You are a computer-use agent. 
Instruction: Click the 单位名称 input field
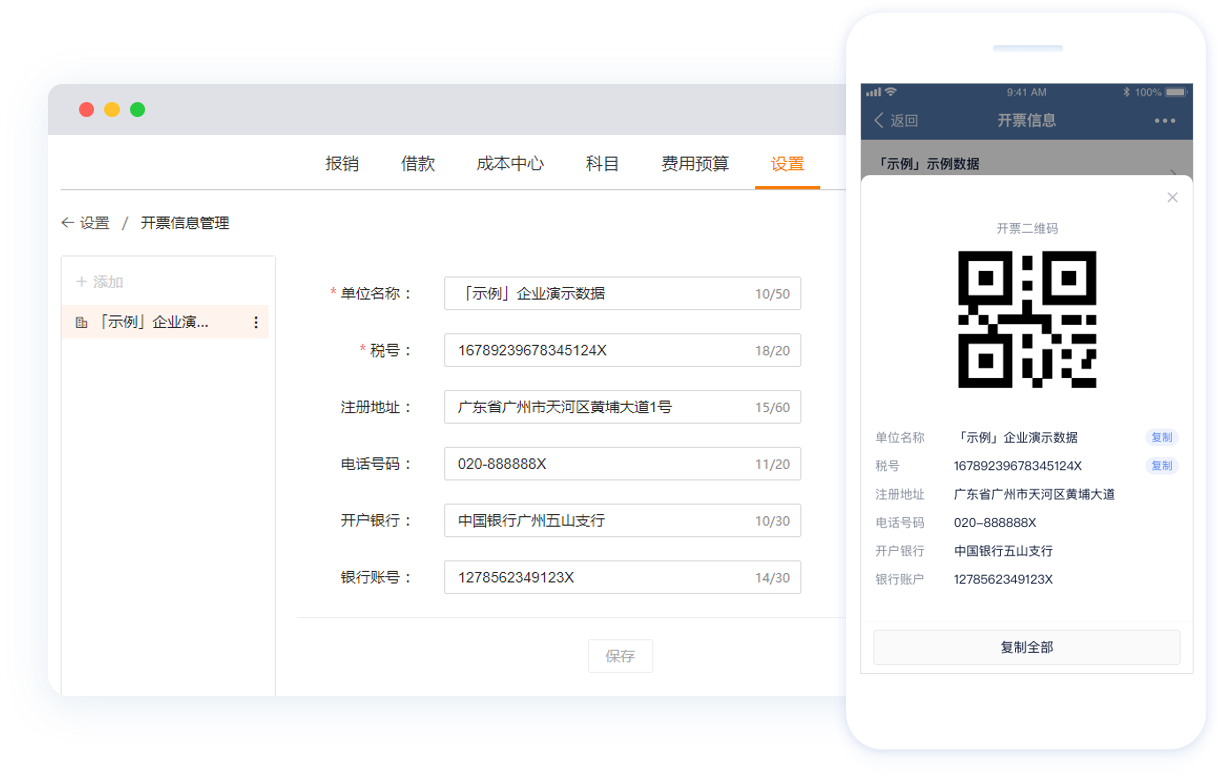600,294
